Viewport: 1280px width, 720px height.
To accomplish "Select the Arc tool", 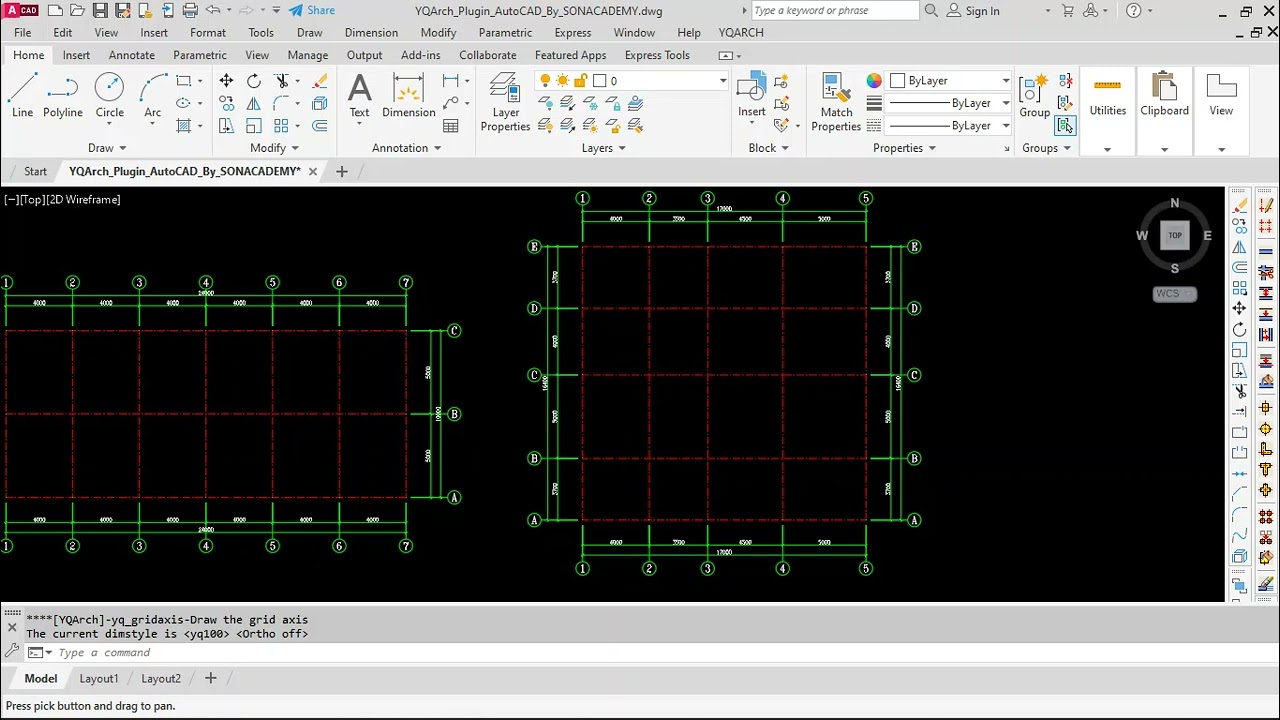I will click(152, 96).
